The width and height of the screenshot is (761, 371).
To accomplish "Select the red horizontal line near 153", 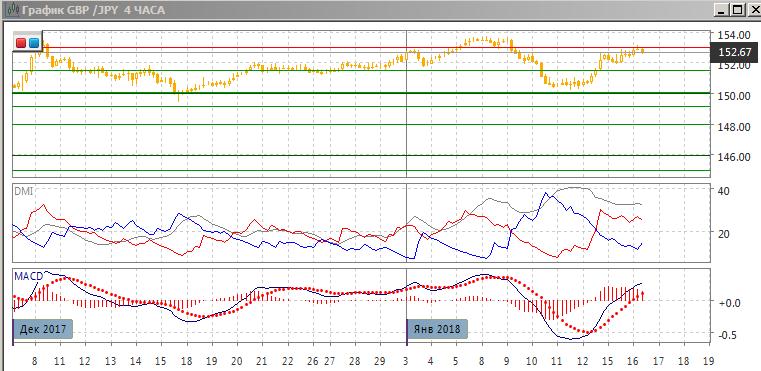I will 361,48.
